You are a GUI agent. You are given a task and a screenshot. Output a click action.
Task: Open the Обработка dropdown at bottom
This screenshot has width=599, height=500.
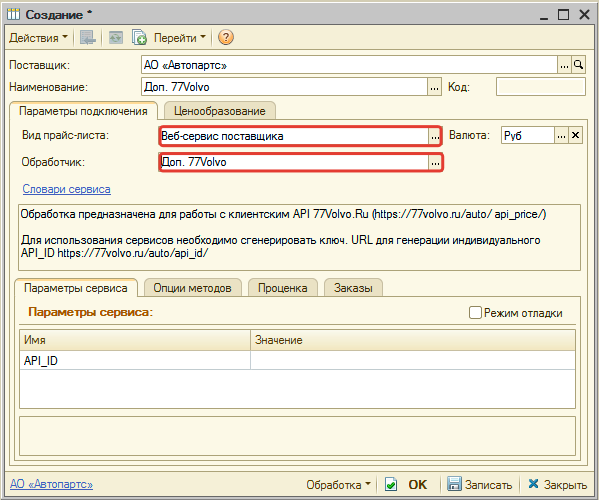pyautogui.click(x=338, y=484)
